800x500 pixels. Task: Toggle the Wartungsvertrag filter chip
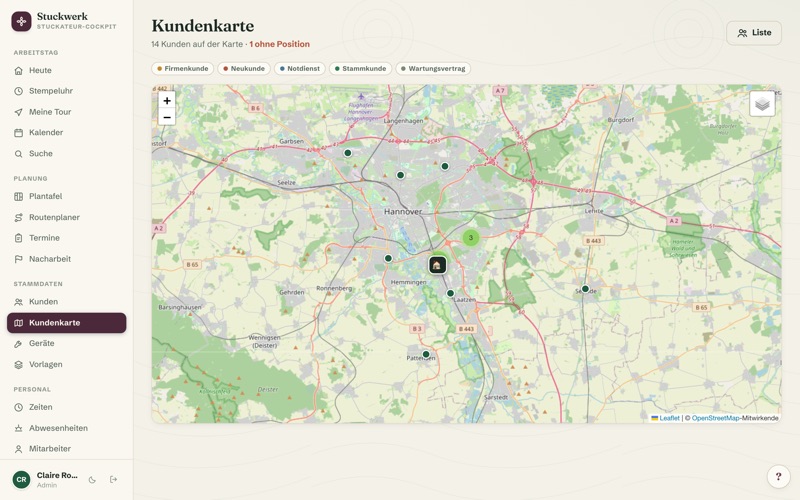pos(433,68)
